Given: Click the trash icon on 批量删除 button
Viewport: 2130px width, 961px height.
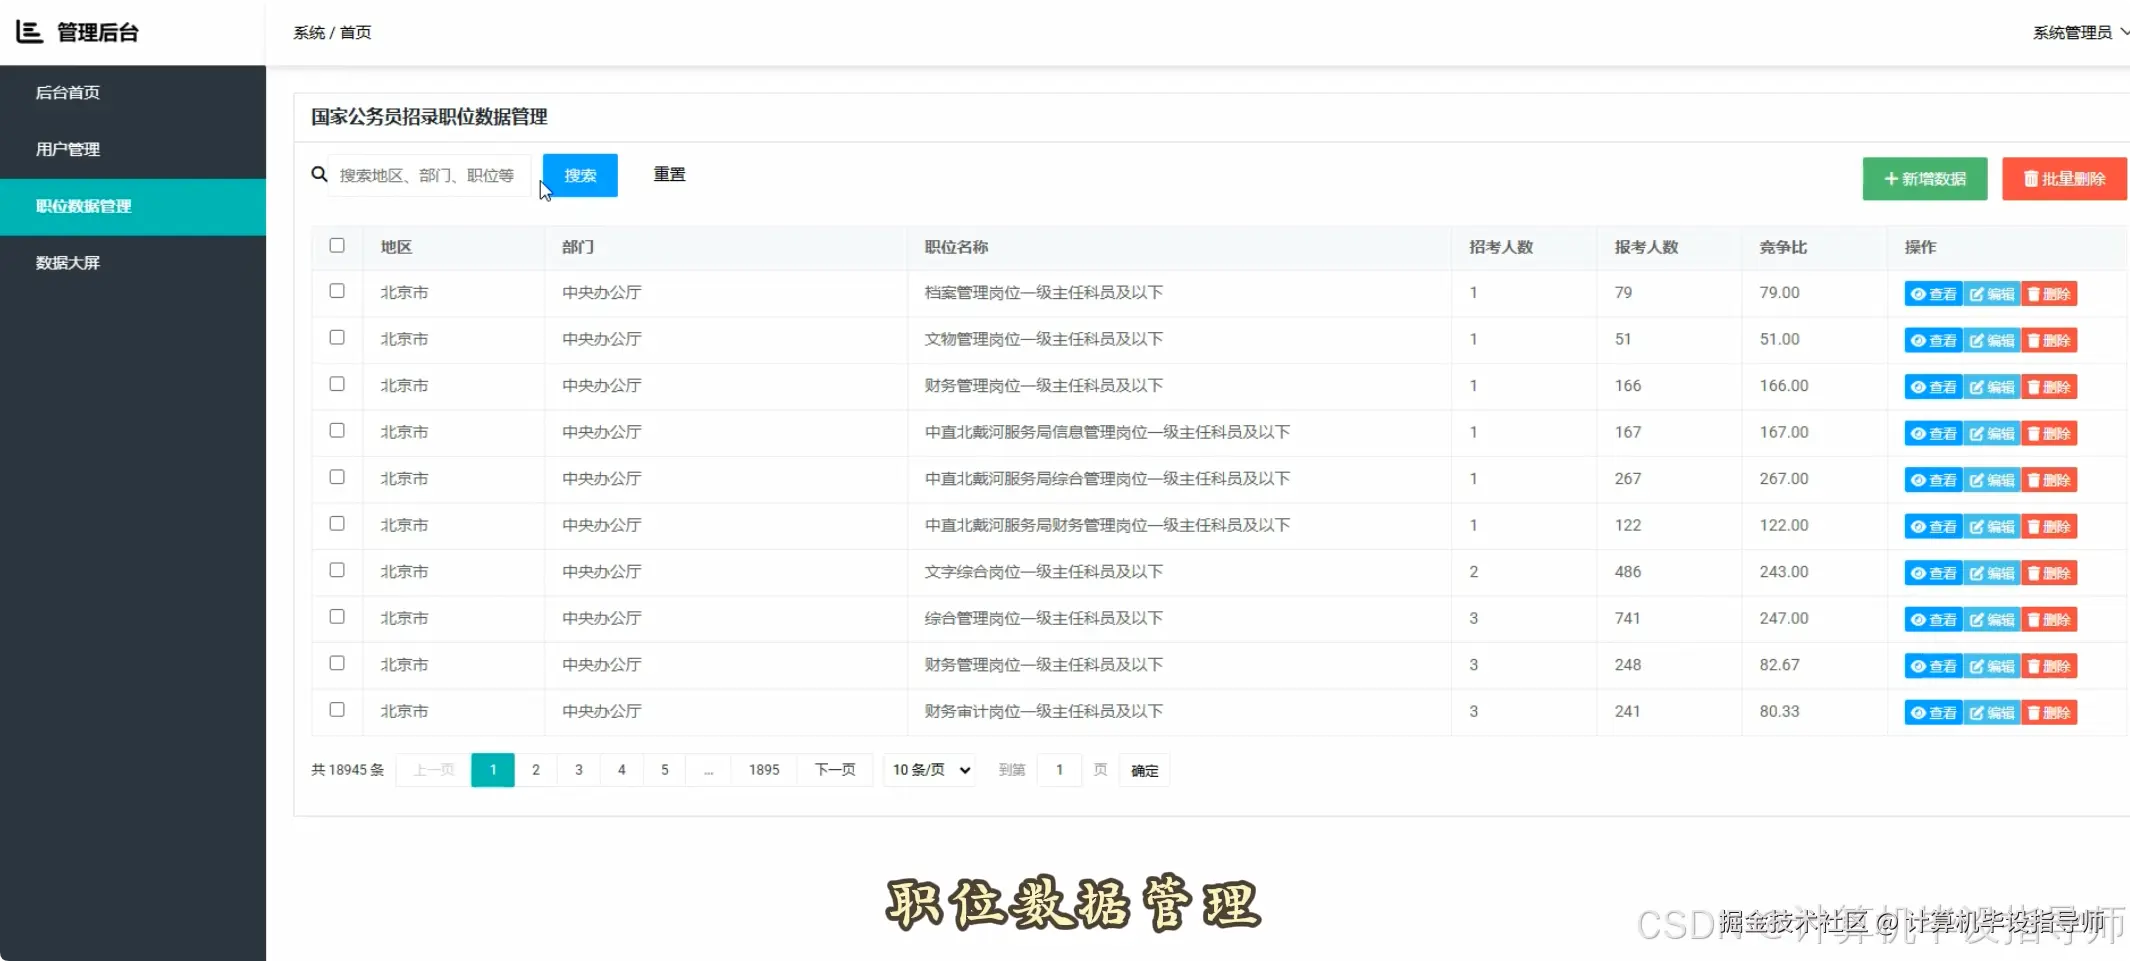Looking at the screenshot, I should 2029,179.
